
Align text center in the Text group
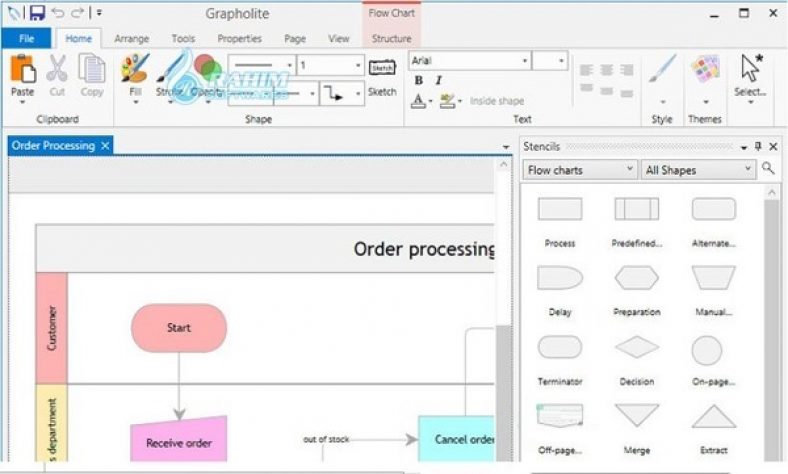606,70
